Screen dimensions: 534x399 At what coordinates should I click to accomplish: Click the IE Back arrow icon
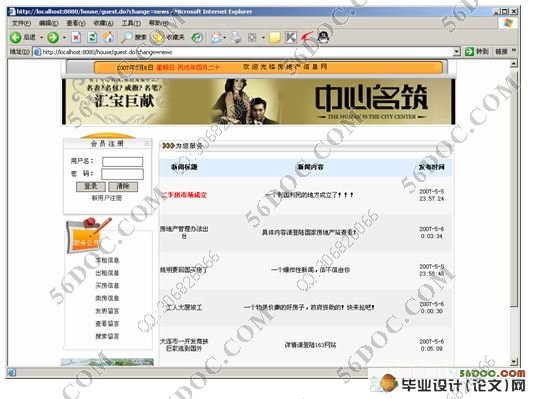tap(15, 37)
